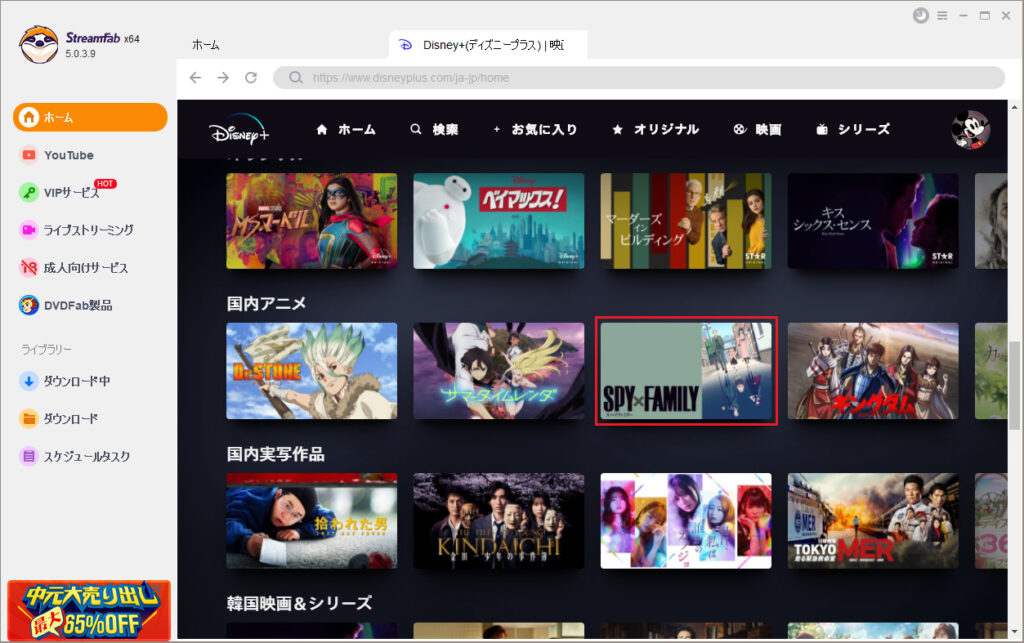Image resolution: width=1024 pixels, height=643 pixels.
Task: Open the SPY×FAMILY thumbnail
Action: pos(686,371)
